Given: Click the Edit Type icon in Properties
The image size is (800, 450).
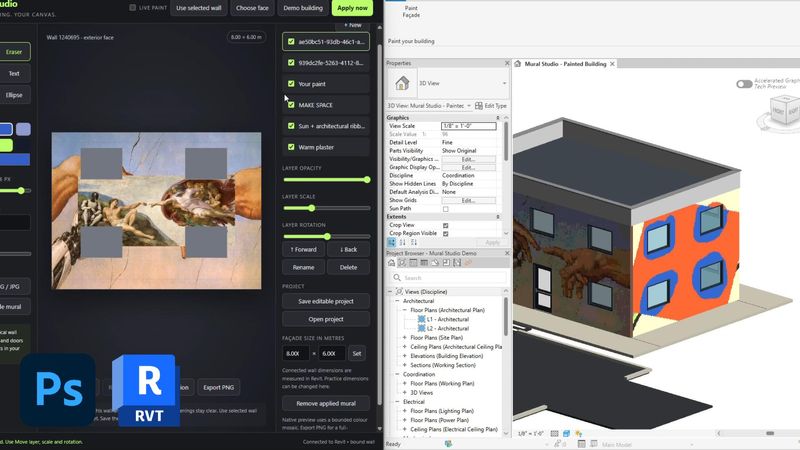Looking at the screenshot, I should pos(479,106).
